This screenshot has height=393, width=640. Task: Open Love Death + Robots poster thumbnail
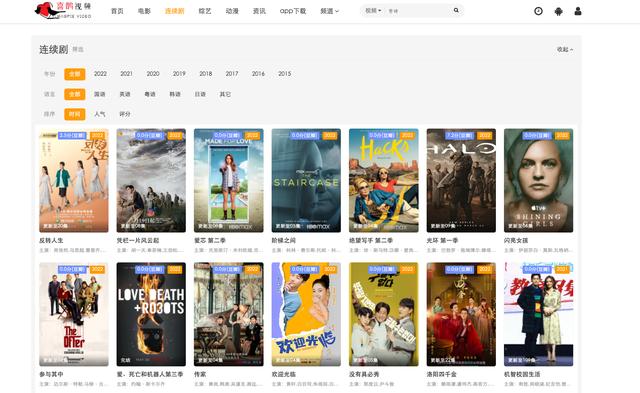pyautogui.click(x=151, y=314)
